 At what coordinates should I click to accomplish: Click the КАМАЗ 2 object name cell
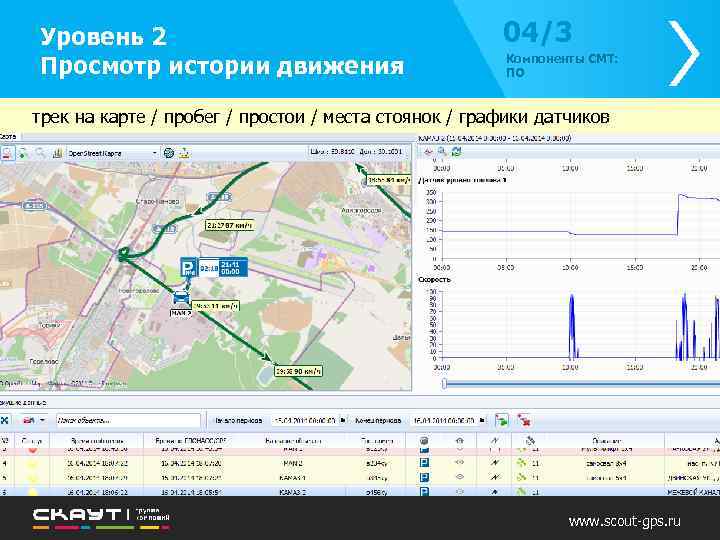(x=292, y=492)
